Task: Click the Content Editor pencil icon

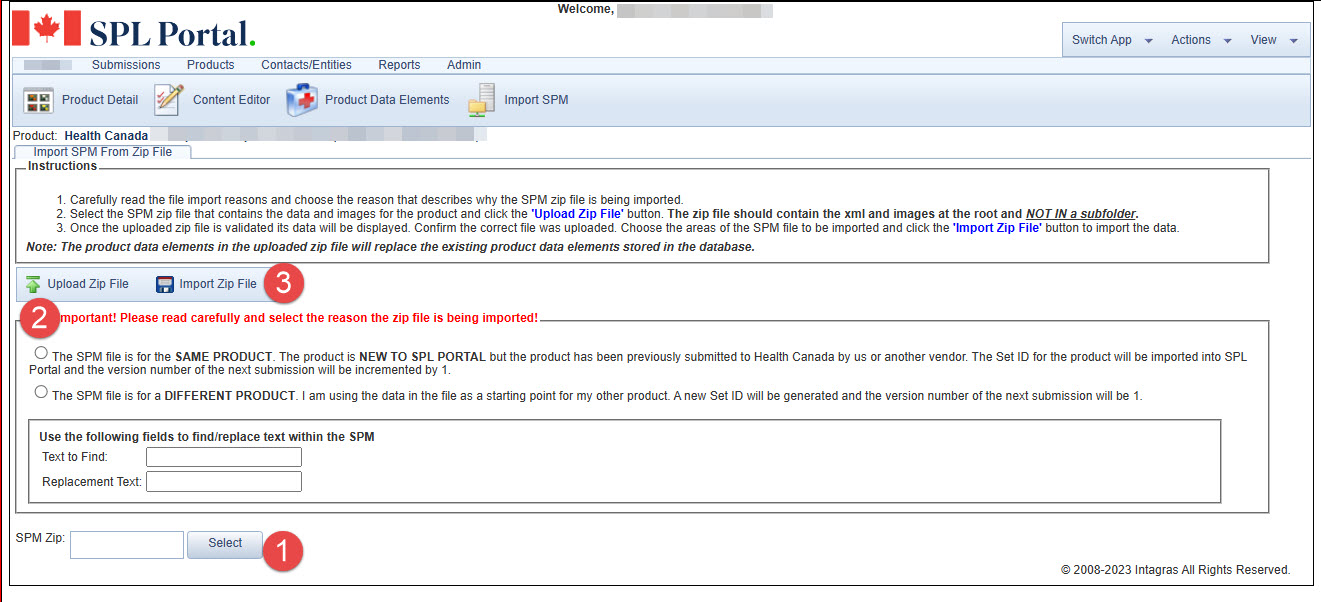Action: [169, 100]
